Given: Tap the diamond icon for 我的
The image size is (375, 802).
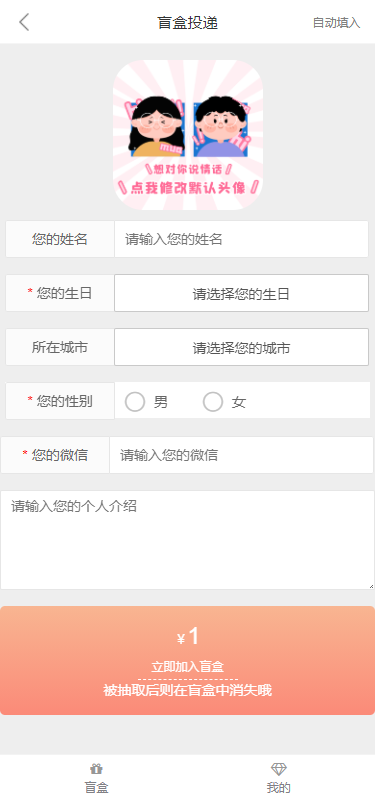Looking at the screenshot, I should click(279, 768).
